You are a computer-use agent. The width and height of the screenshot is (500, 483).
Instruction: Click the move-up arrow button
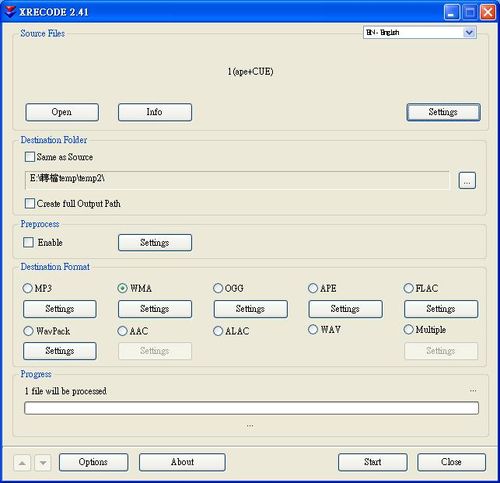coord(22,463)
